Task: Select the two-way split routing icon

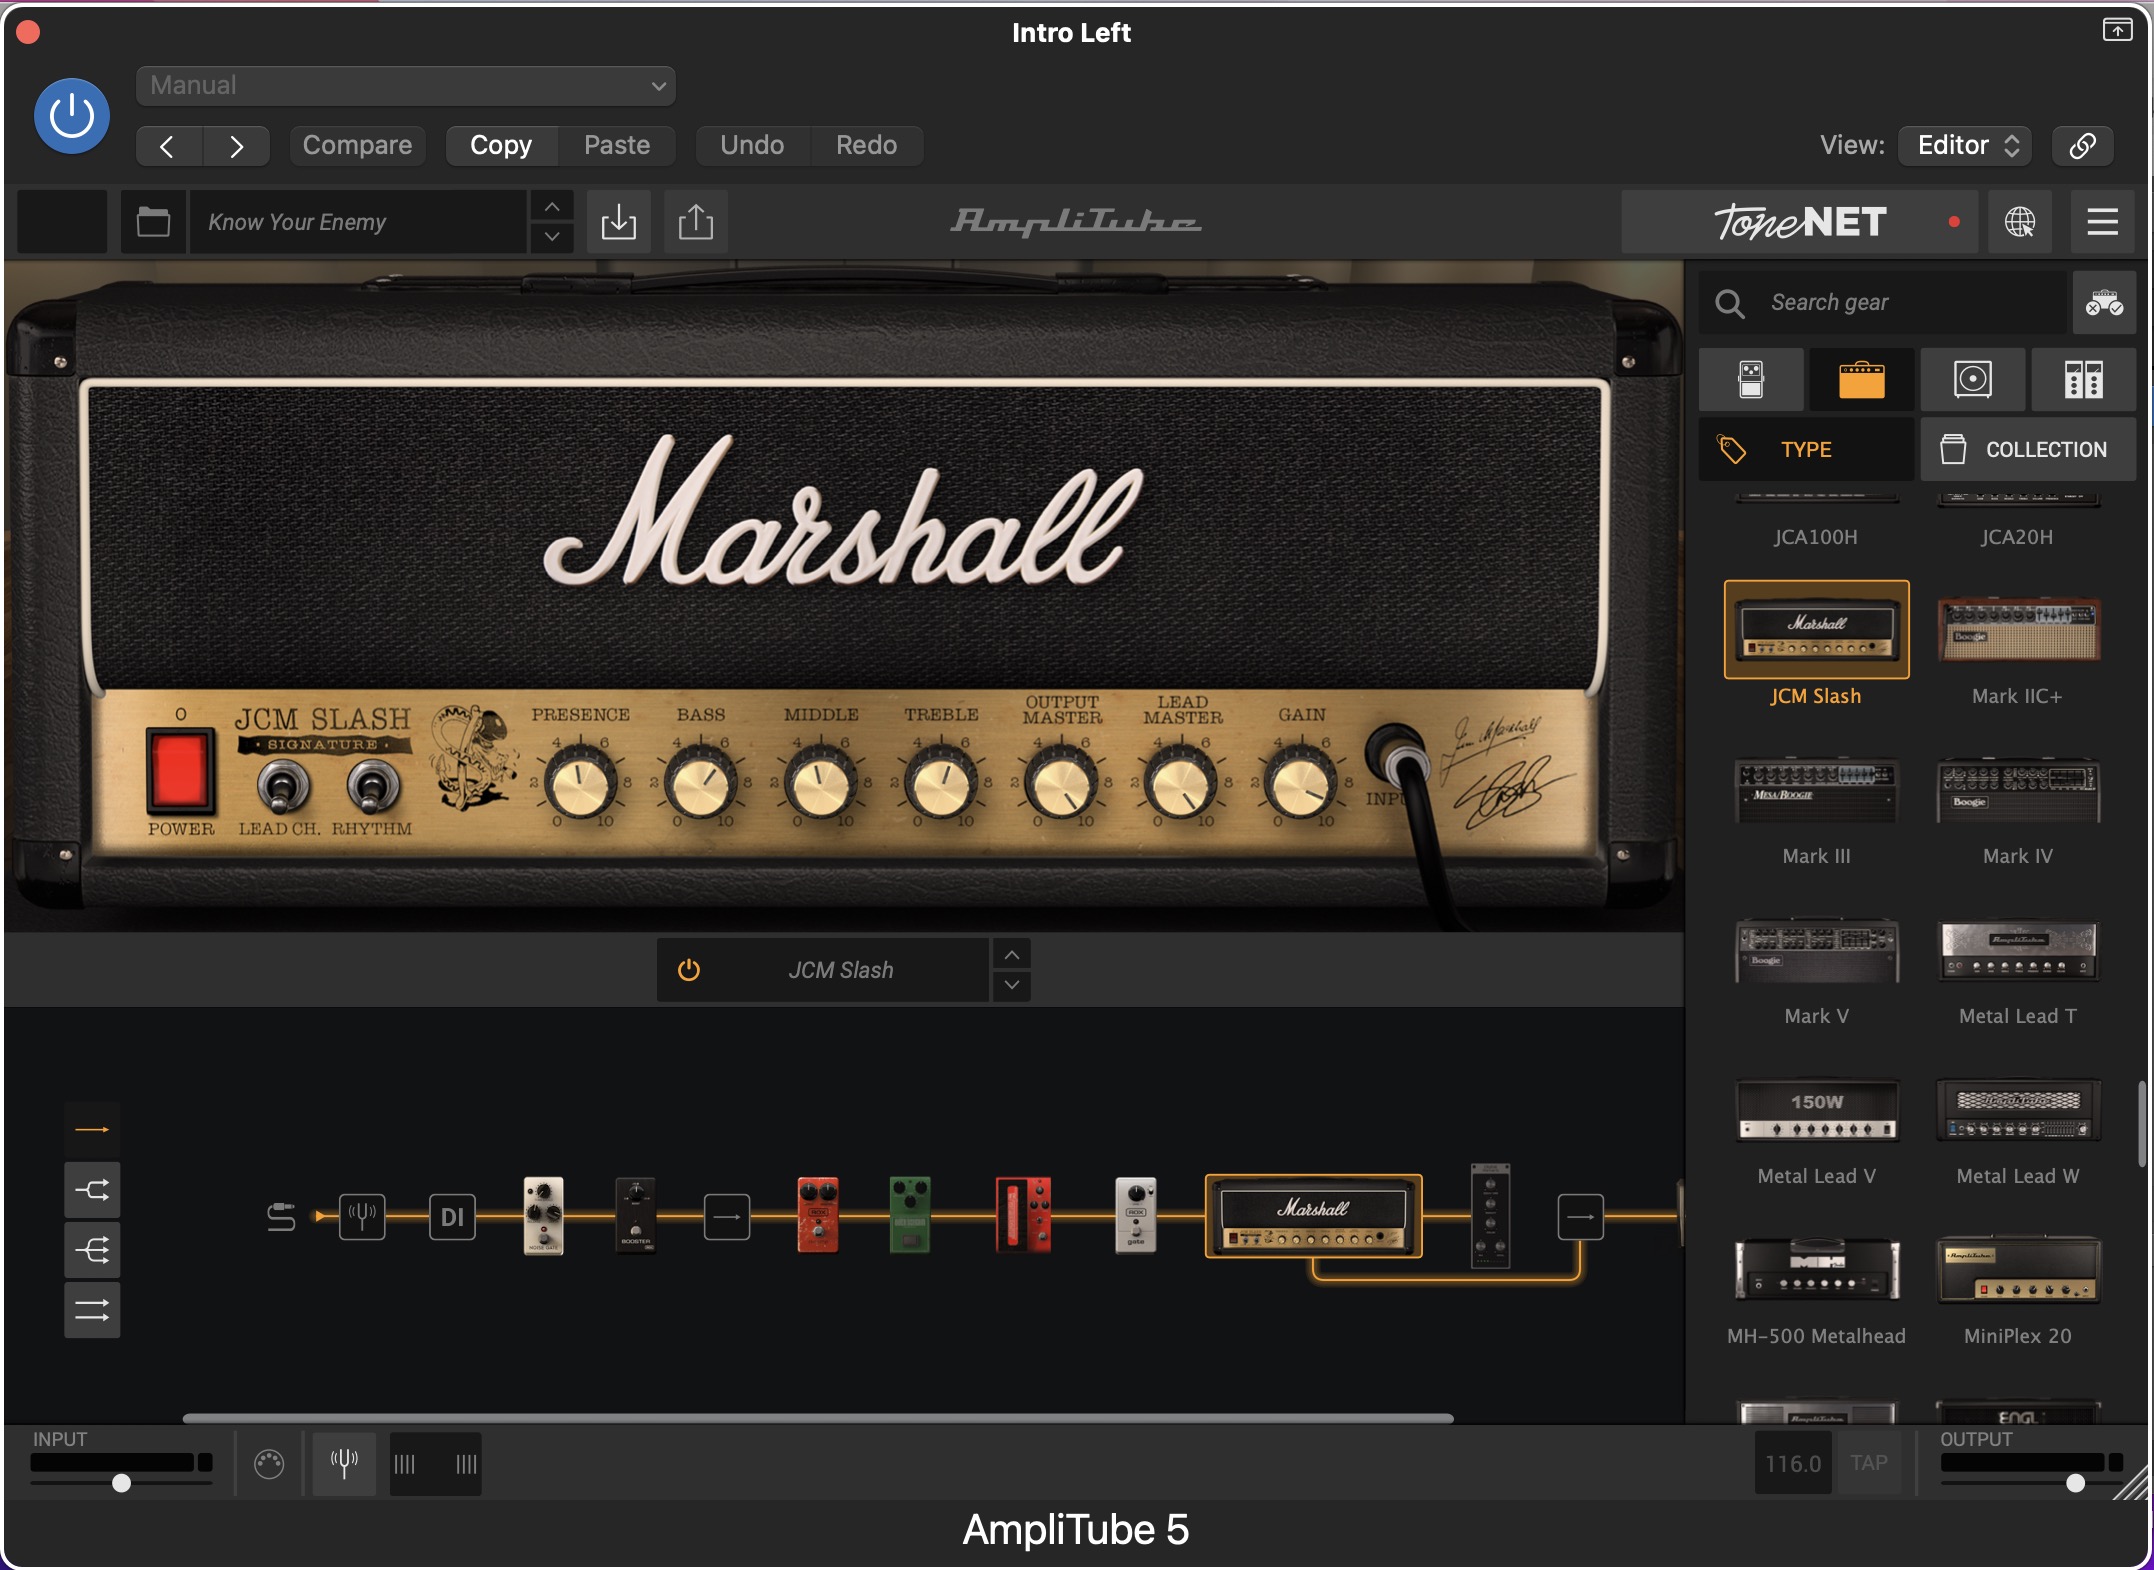Action: coord(92,1190)
